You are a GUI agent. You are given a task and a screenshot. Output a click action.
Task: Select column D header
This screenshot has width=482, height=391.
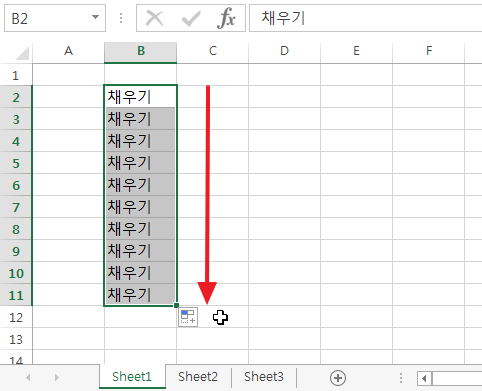click(x=284, y=51)
